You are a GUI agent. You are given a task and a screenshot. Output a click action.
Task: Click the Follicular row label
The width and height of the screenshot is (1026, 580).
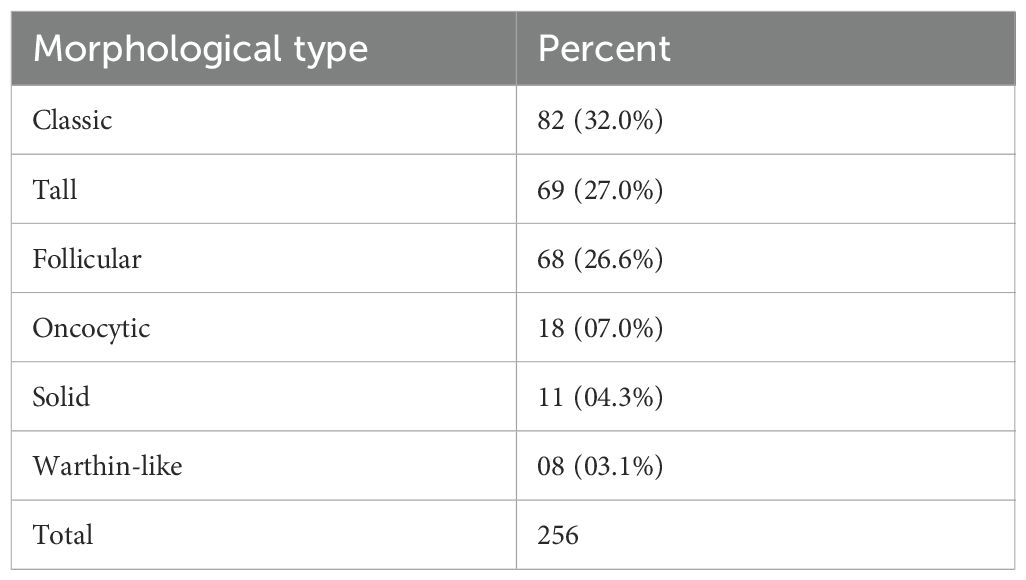point(87,259)
